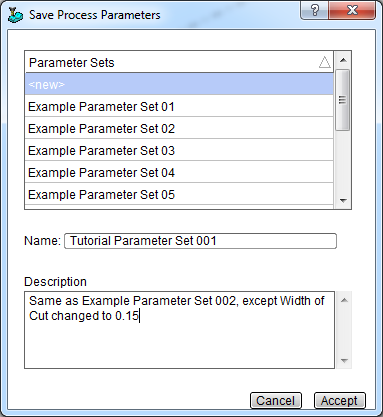Accept and save the parameter set

[339, 401]
